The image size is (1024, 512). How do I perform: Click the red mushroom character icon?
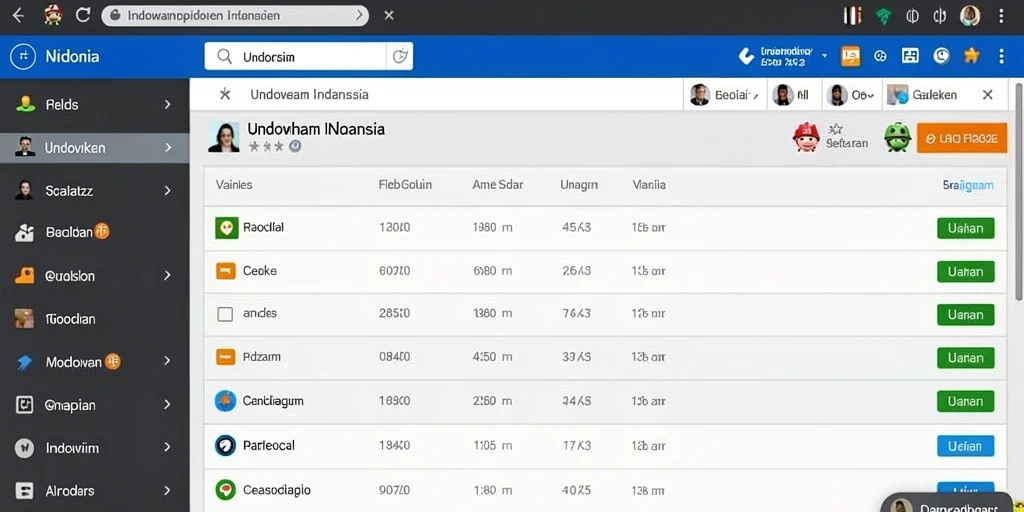click(806, 137)
